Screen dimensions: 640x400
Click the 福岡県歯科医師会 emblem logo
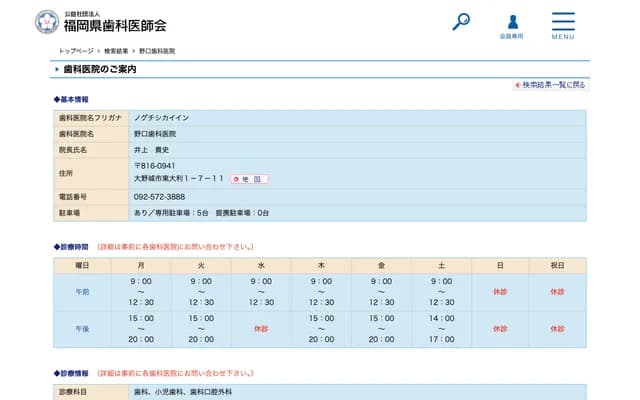tap(46, 22)
